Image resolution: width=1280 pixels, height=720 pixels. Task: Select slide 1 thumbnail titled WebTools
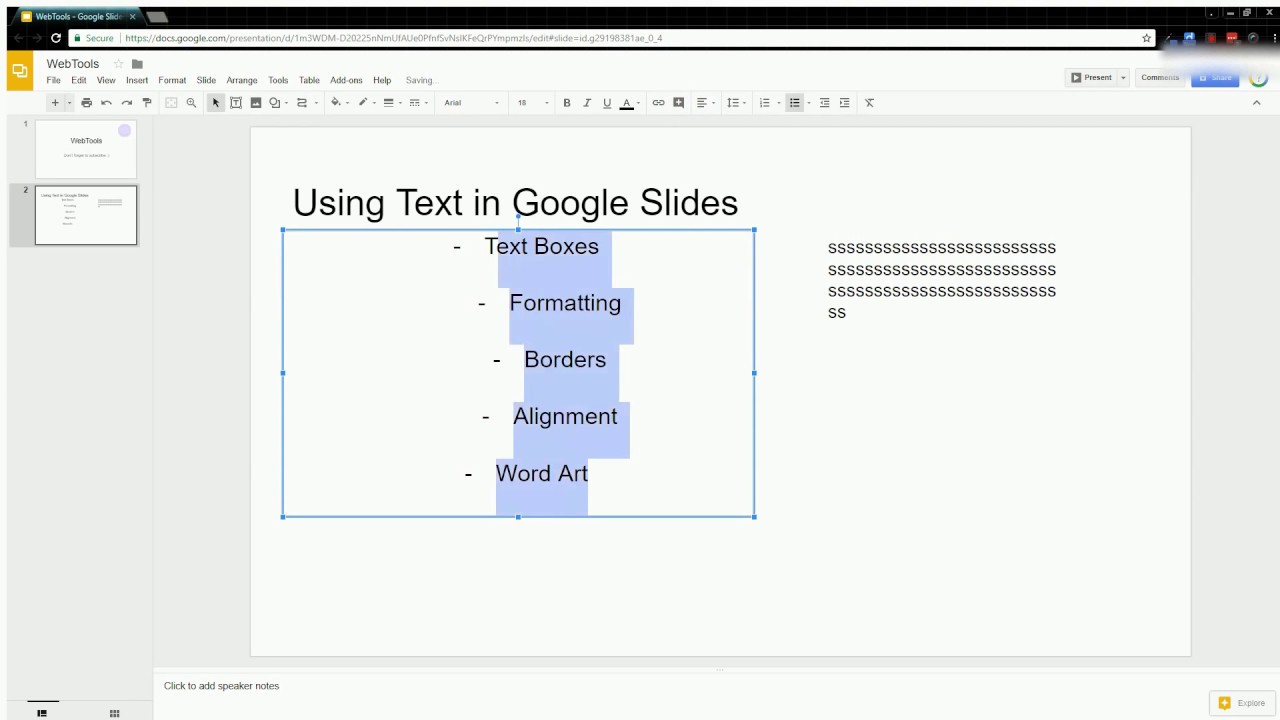tap(86, 149)
